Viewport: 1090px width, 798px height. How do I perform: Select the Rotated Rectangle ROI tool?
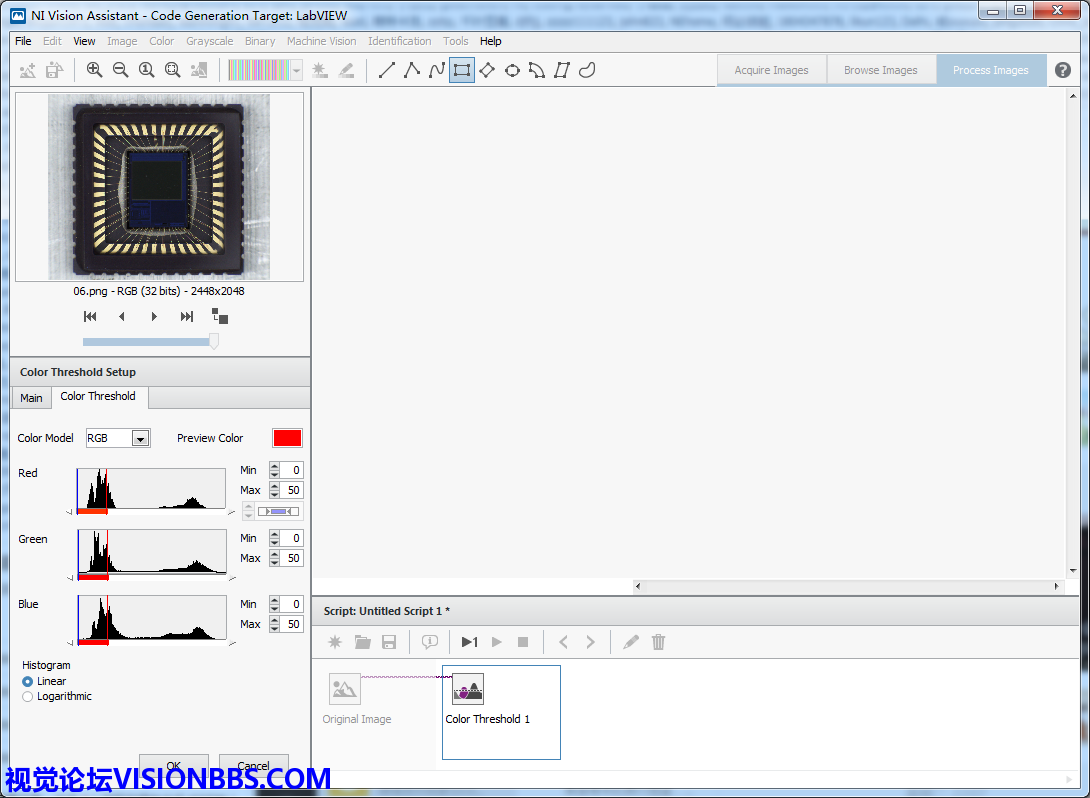(x=487, y=70)
